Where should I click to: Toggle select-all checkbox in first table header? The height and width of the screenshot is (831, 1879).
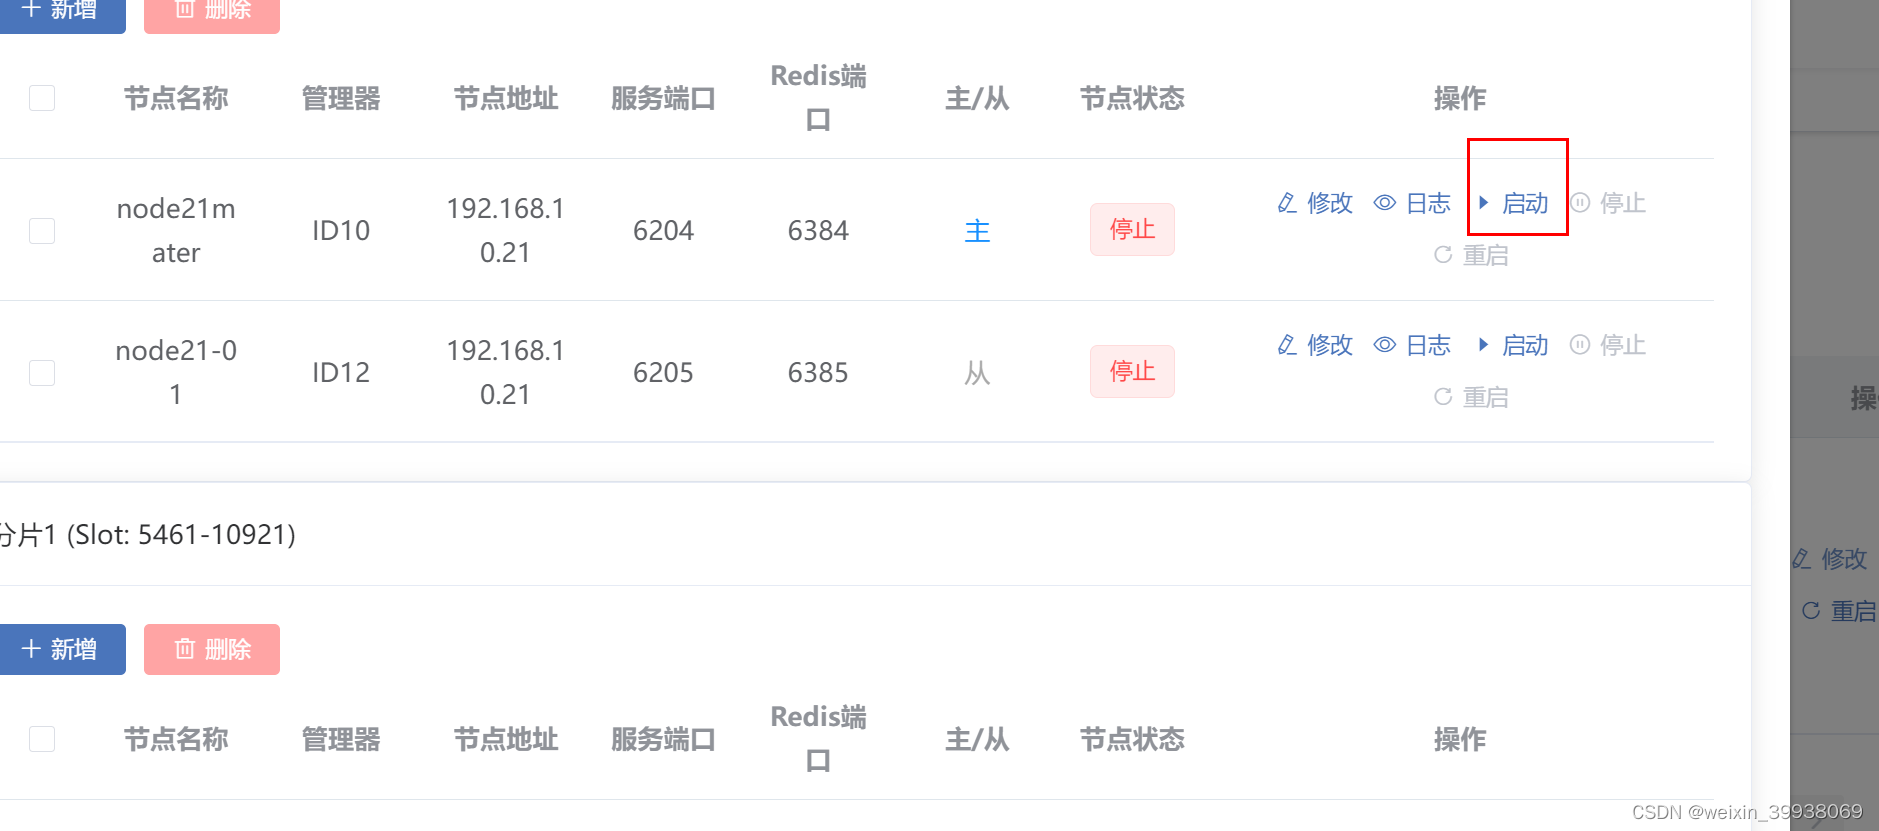click(x=42, y=98)
